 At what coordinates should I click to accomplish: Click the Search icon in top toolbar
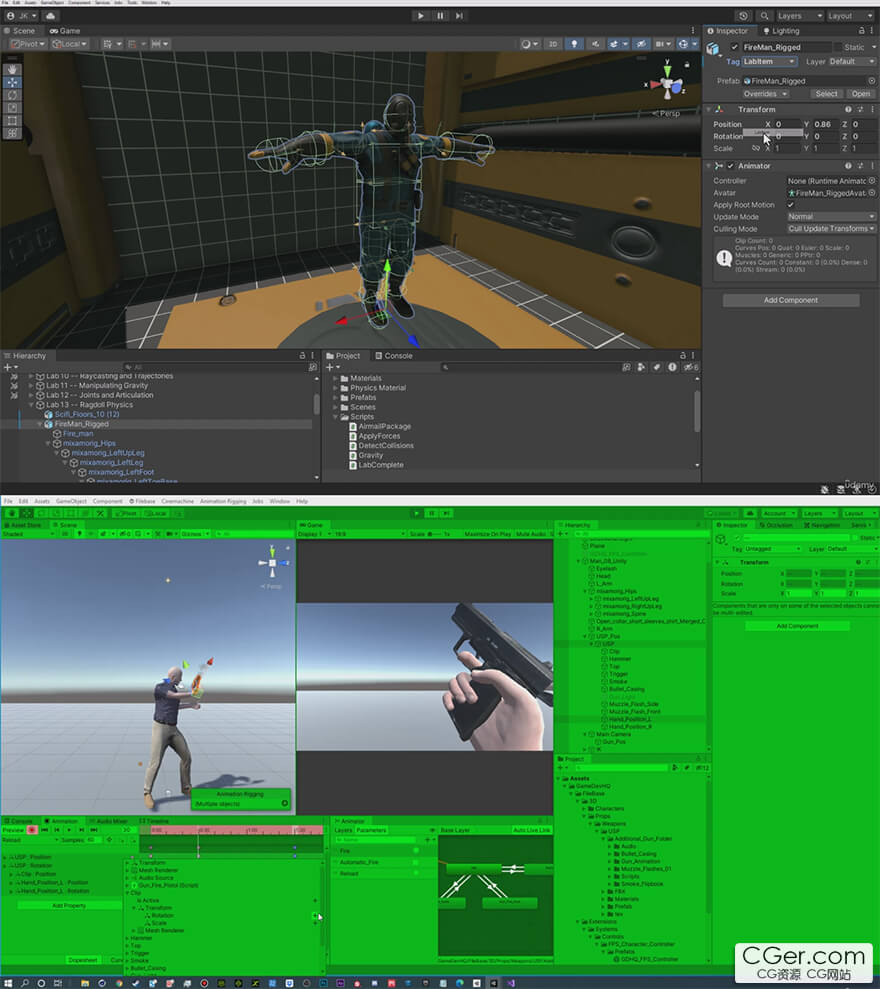[x=764, y=16]
